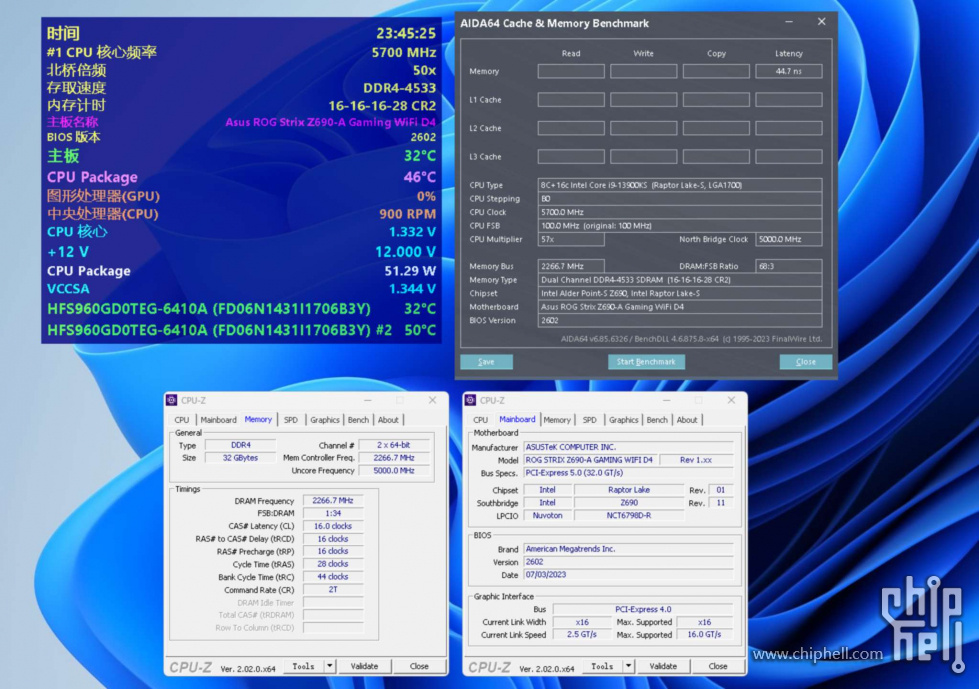Open Graphics tab in CPU-Z Mainboard window

tap(624, 420)
